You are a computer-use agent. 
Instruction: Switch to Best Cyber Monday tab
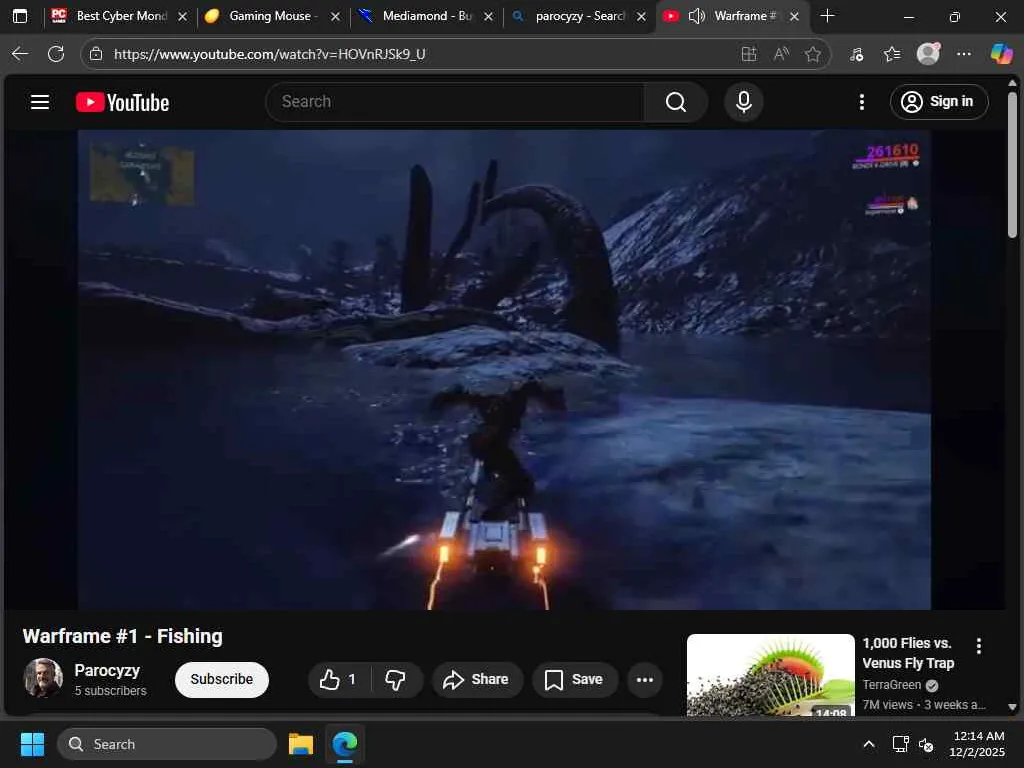(118, 16)
